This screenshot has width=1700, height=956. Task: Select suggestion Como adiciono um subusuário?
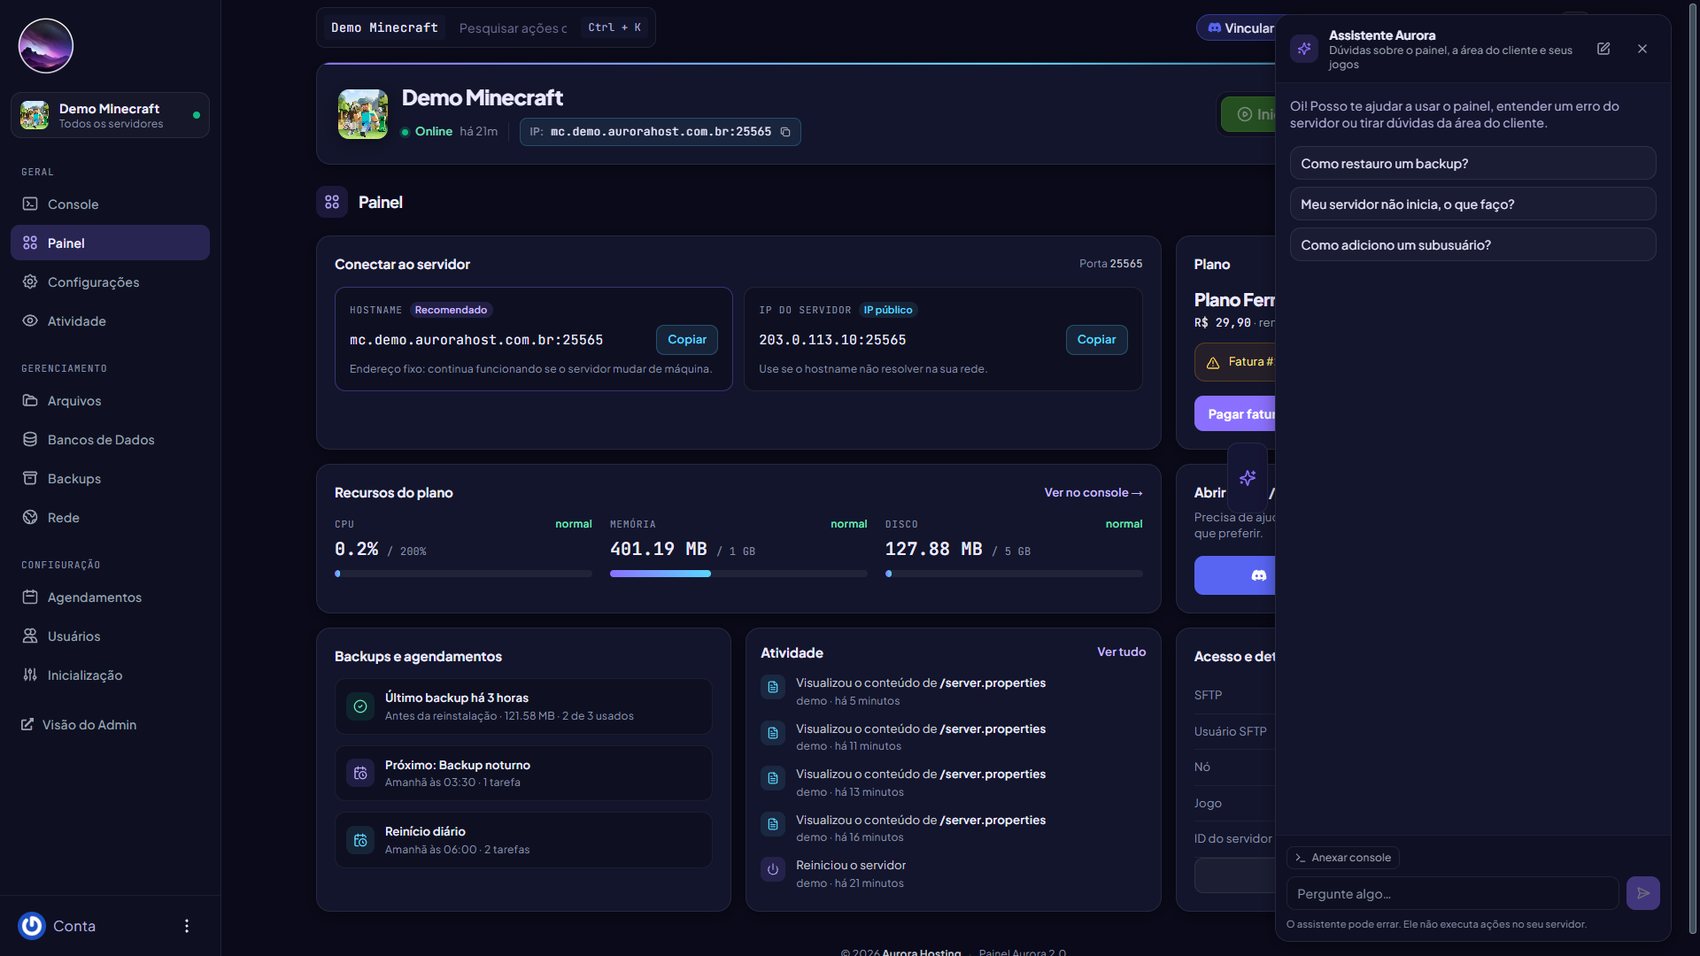click(1472, 245)
